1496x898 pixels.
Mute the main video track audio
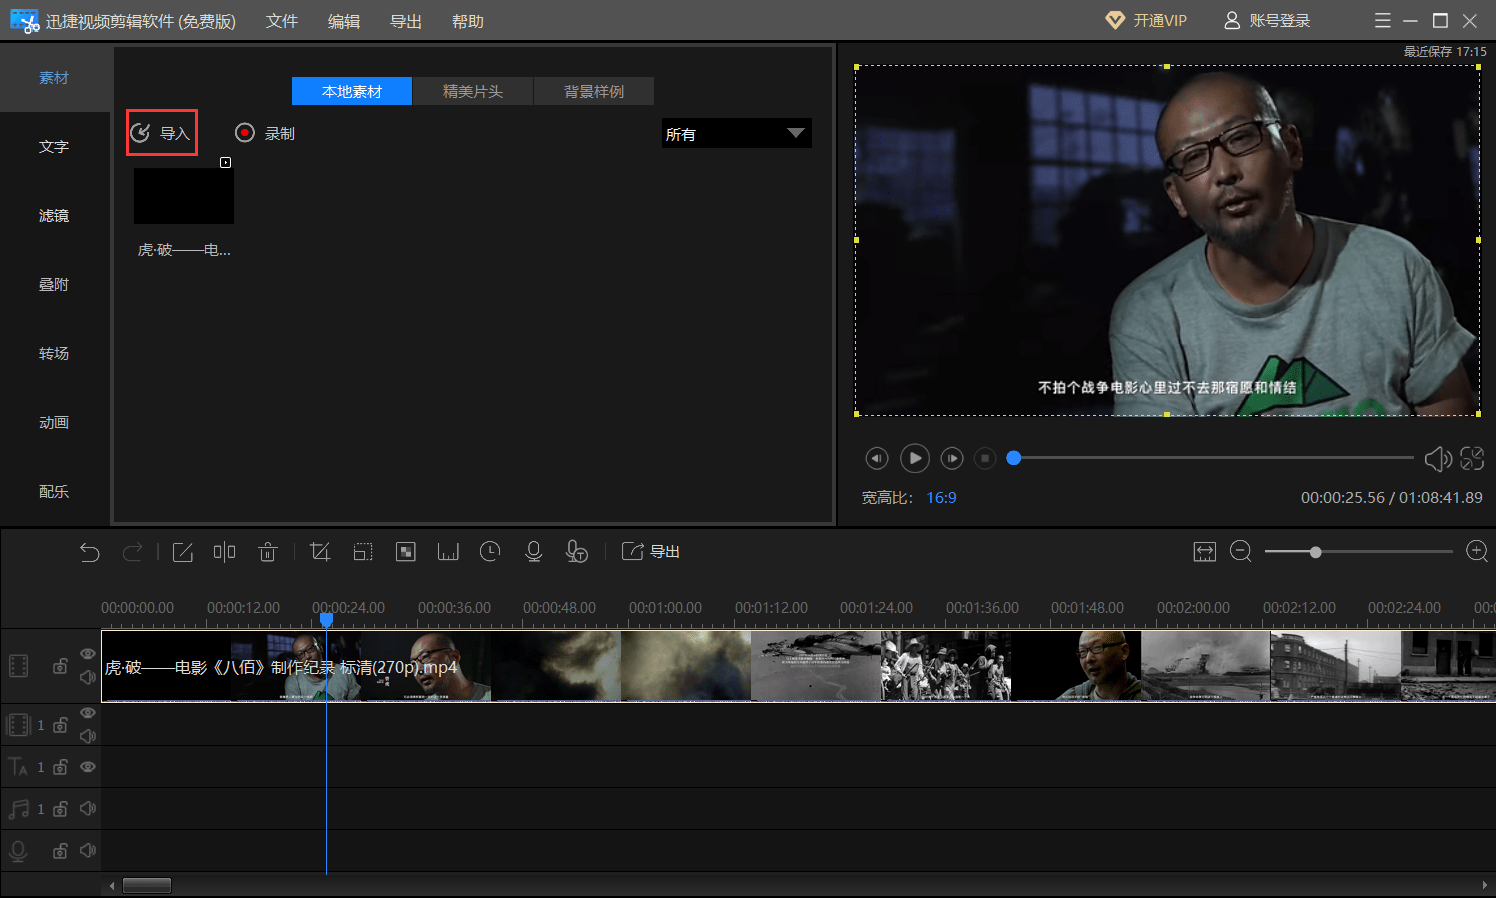pyautogui.click(x=88, y=678)
